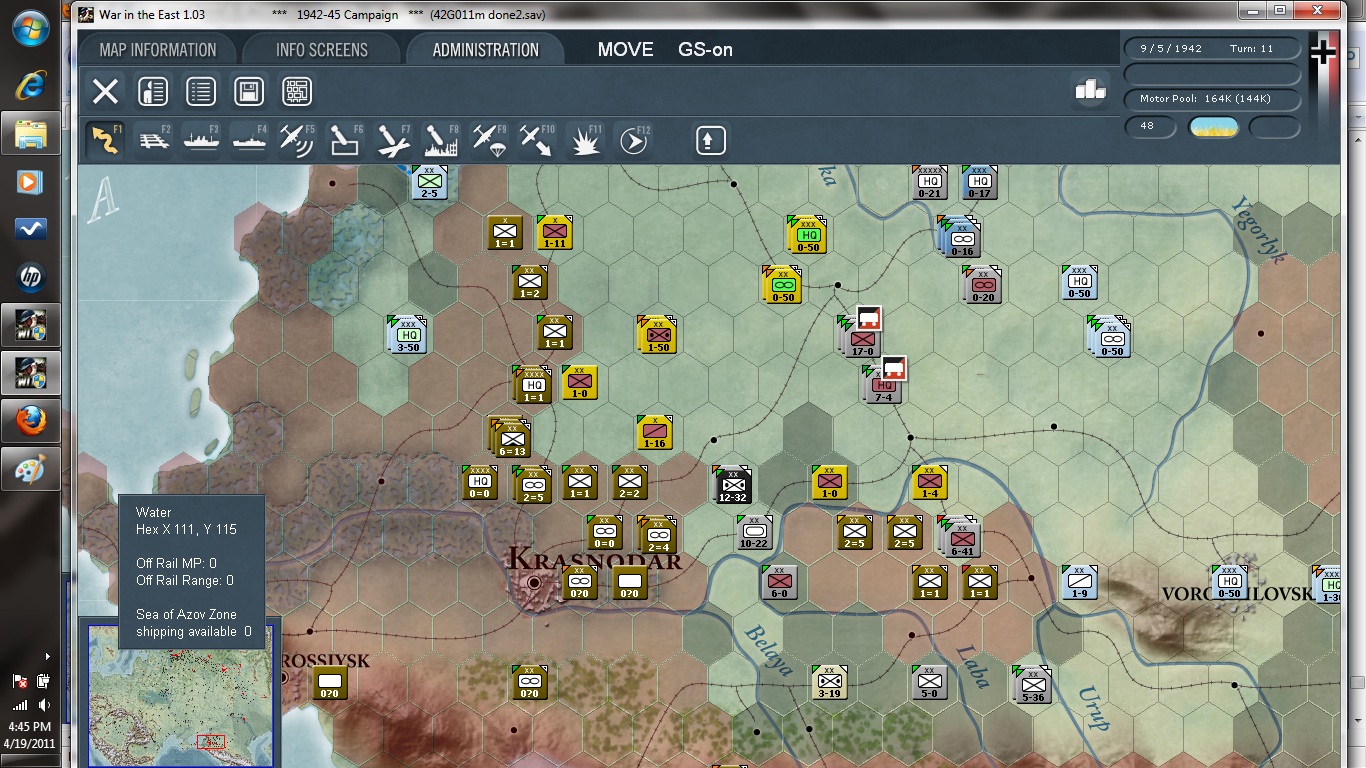Activate Naval Transport mode (F3)
The height and width of the screenshot is (768, 1366).
click(x=201, y=140)
